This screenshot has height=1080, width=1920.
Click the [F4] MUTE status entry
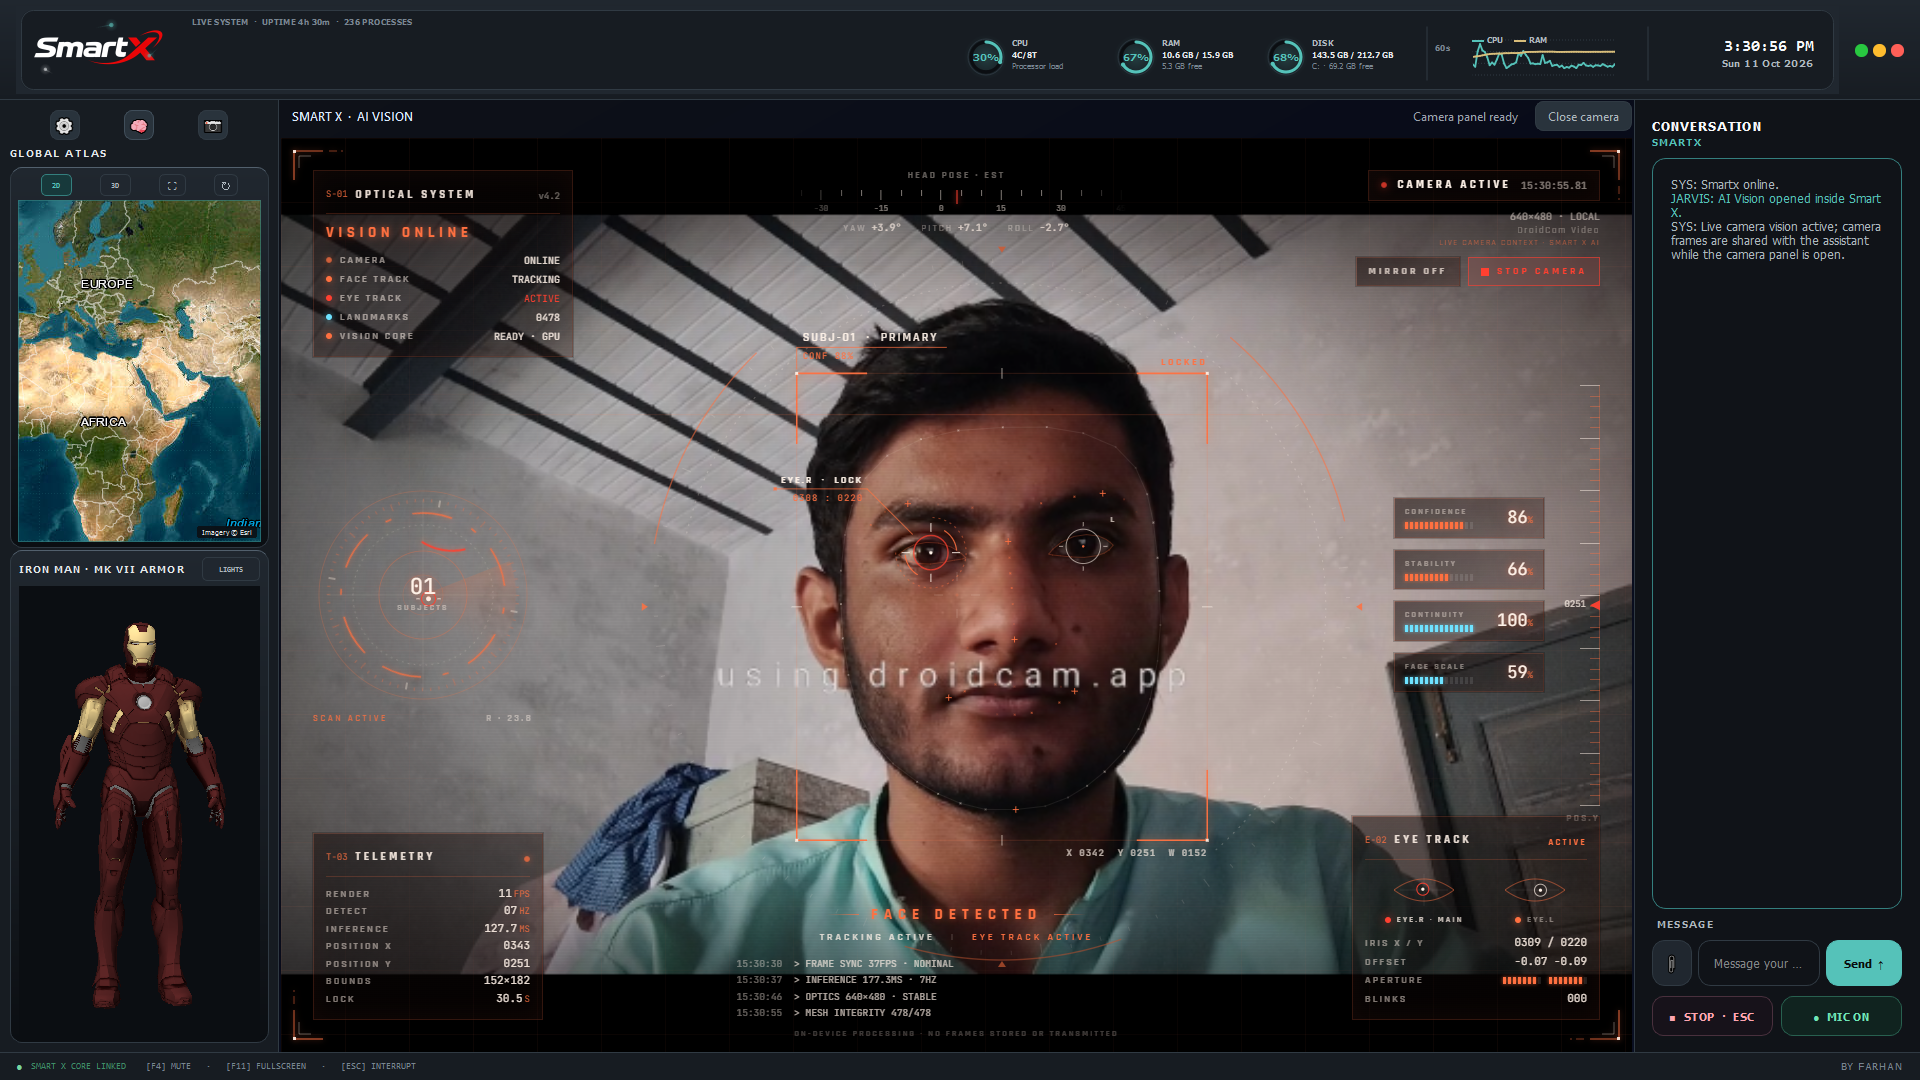click(168, 1066)
